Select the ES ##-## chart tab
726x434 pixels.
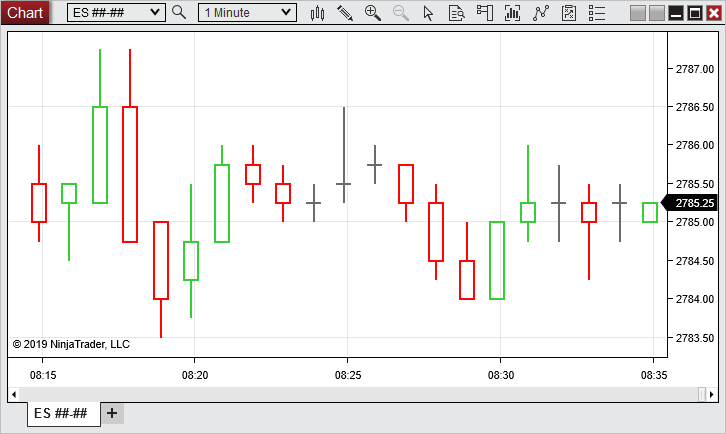61,413
